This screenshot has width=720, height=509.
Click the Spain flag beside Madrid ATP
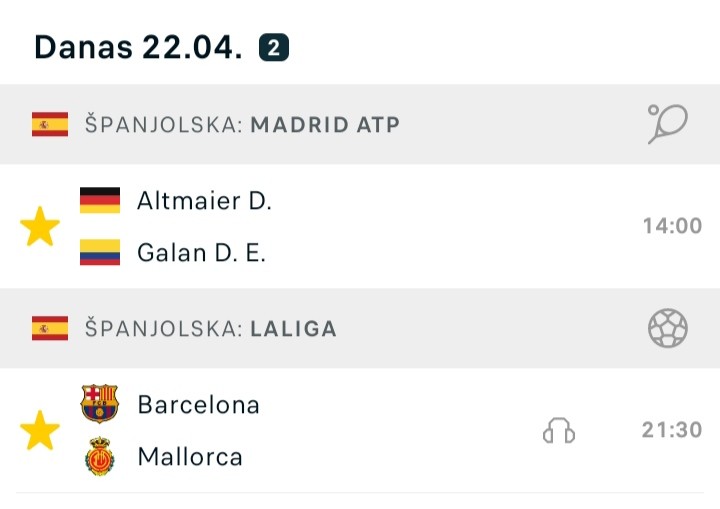click(x=50, y=124)
